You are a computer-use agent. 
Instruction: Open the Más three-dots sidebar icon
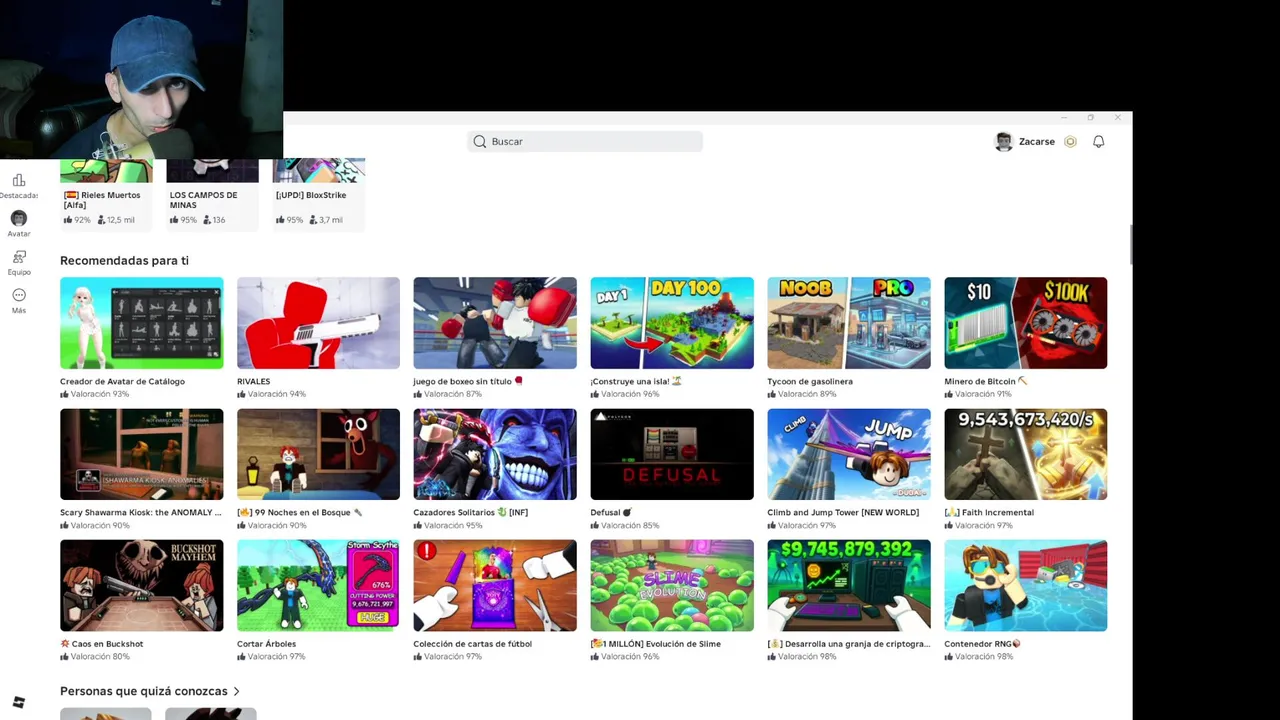(19, 295)
